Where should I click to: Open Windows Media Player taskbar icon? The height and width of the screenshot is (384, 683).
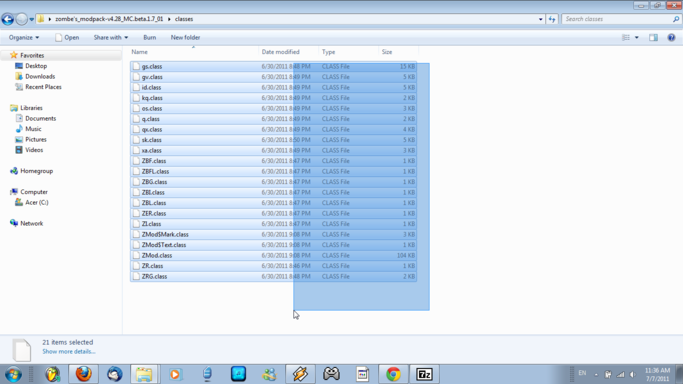(x=175, y=374)
